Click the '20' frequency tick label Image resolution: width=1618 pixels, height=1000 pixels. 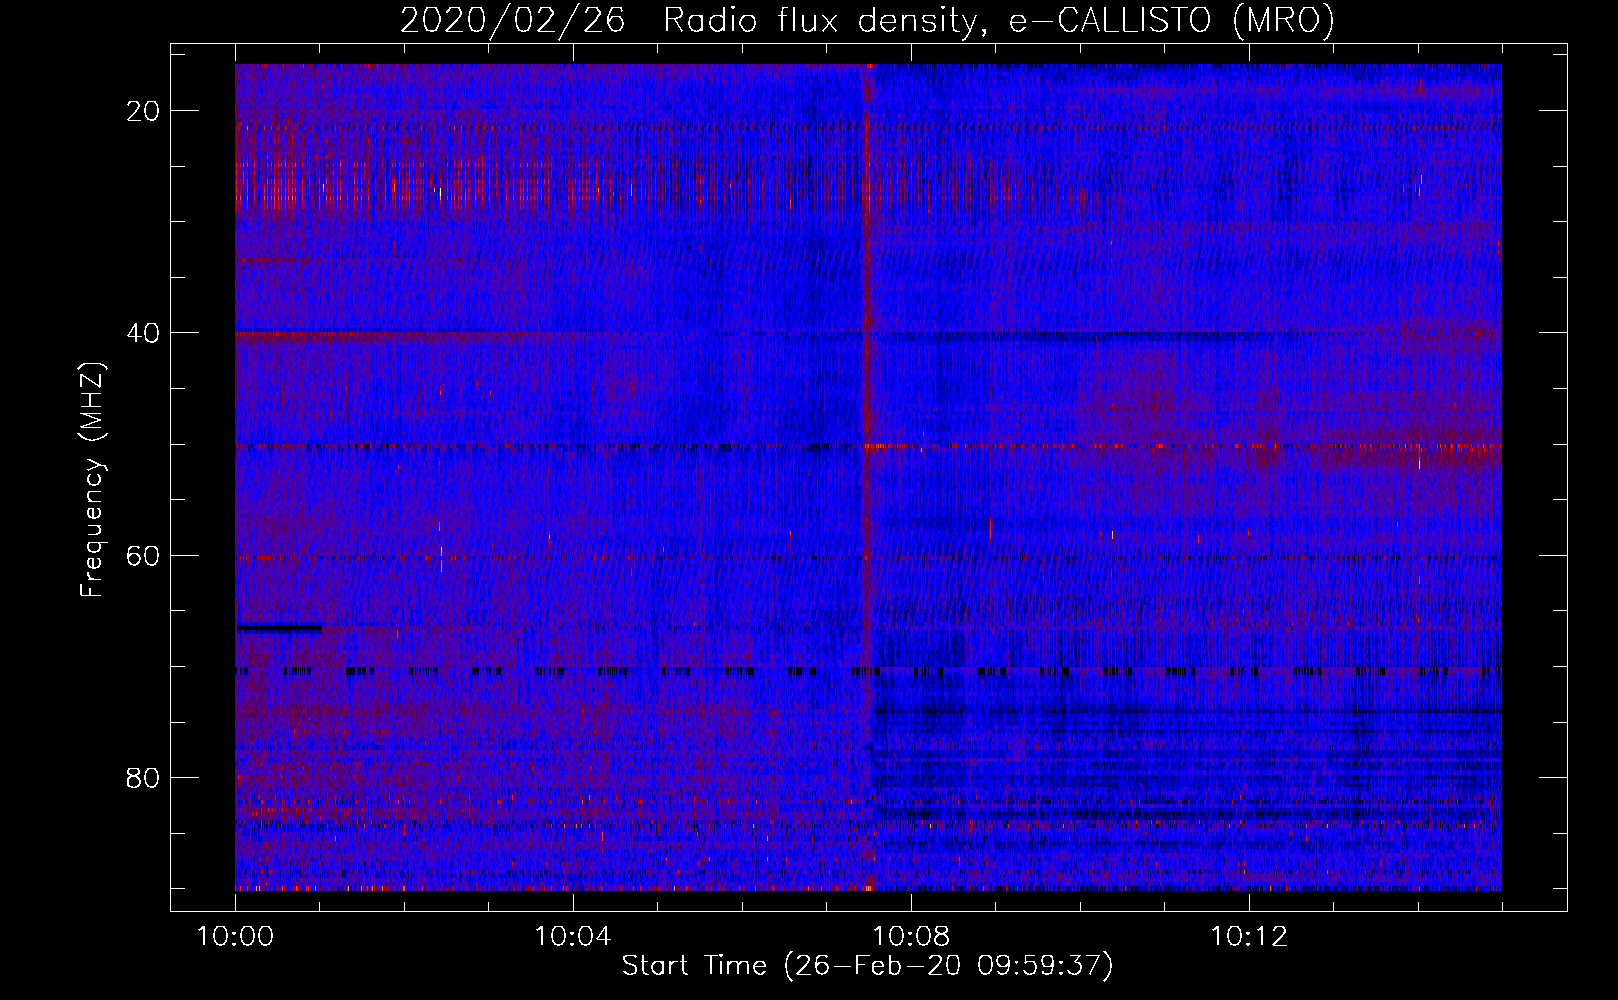(x=143, y=111)
